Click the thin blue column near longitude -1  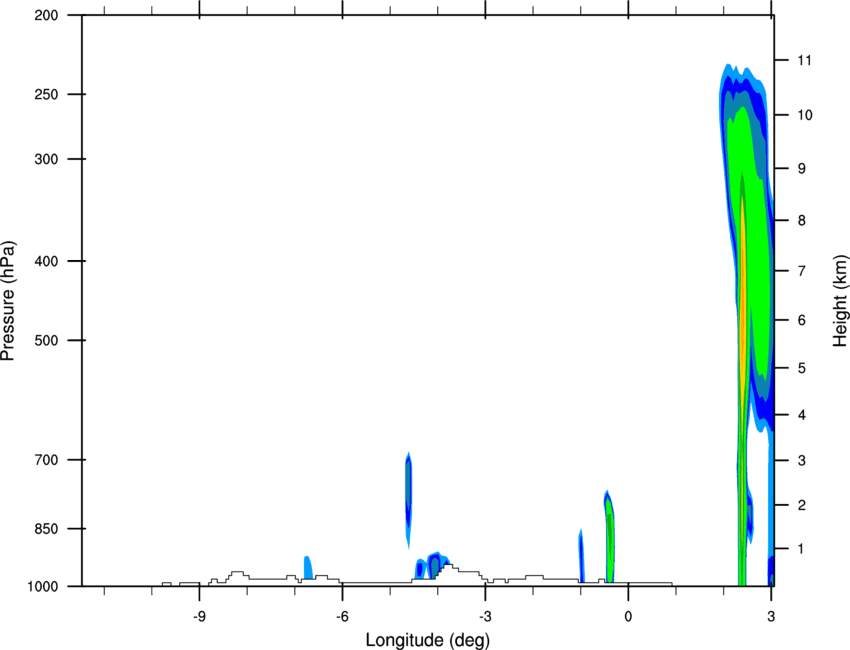point(581,556)
